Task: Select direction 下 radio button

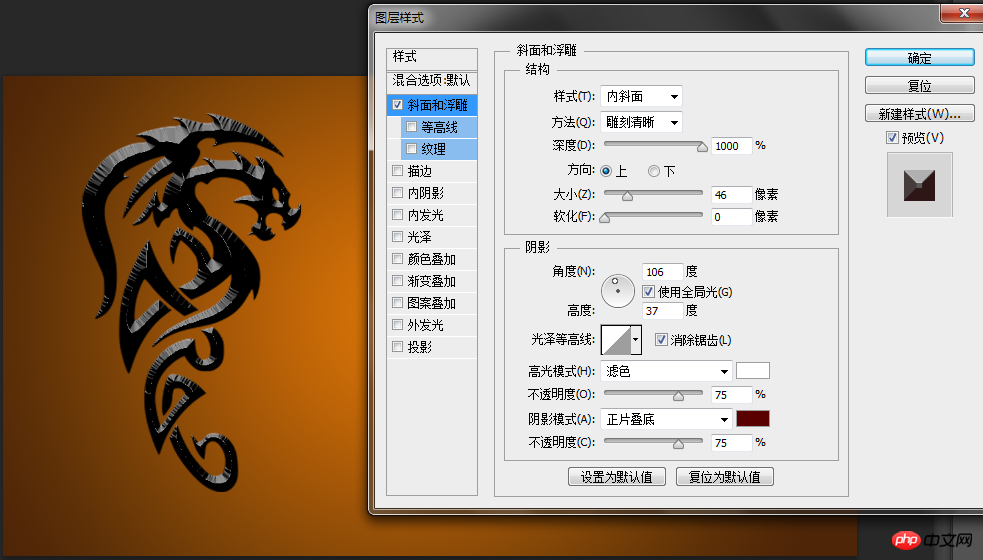Action: tap(654, 171)
